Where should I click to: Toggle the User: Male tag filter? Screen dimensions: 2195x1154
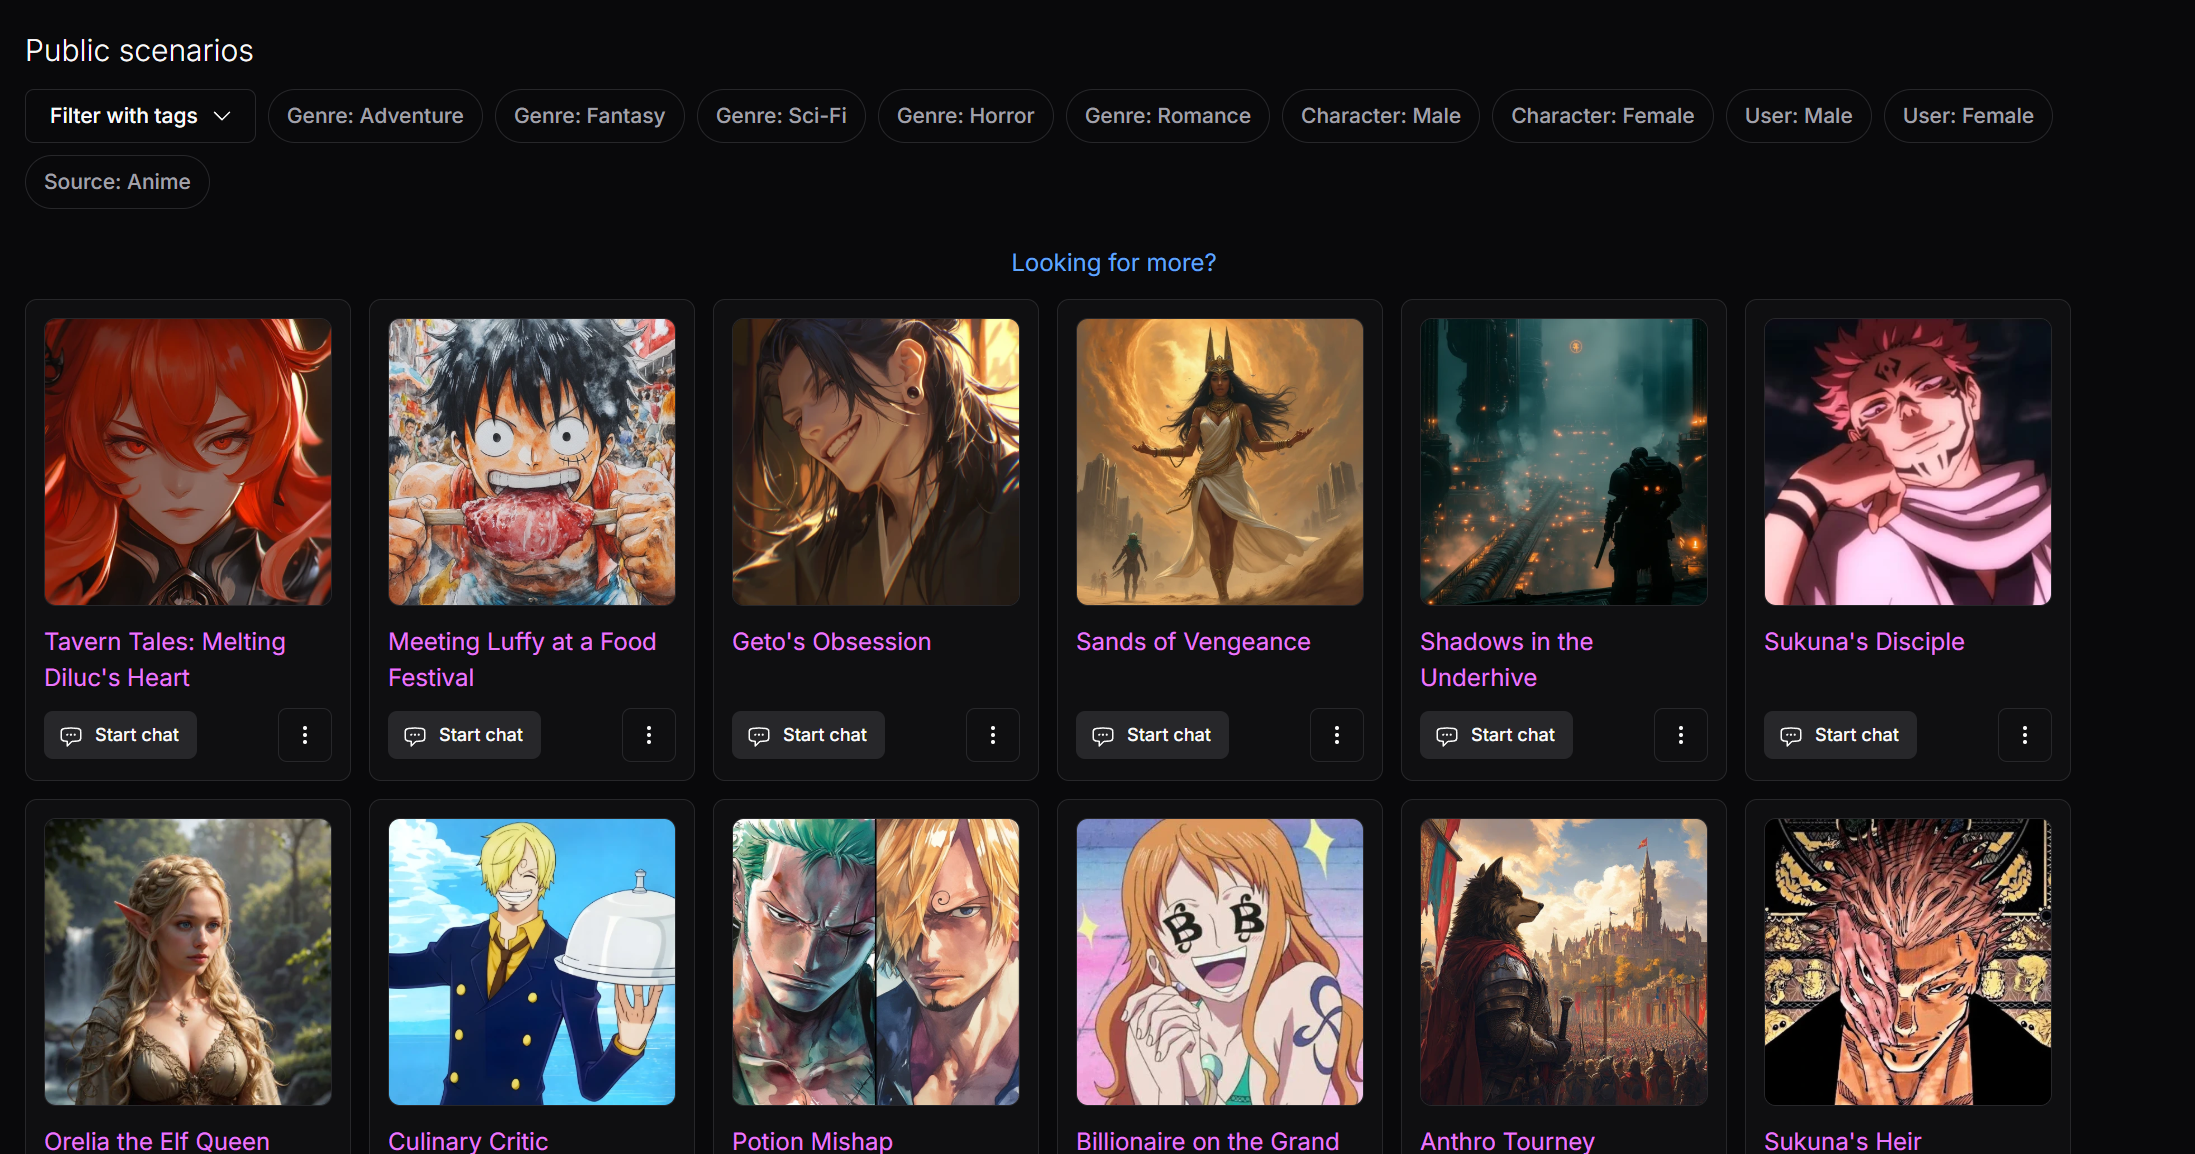point(1798,116)
